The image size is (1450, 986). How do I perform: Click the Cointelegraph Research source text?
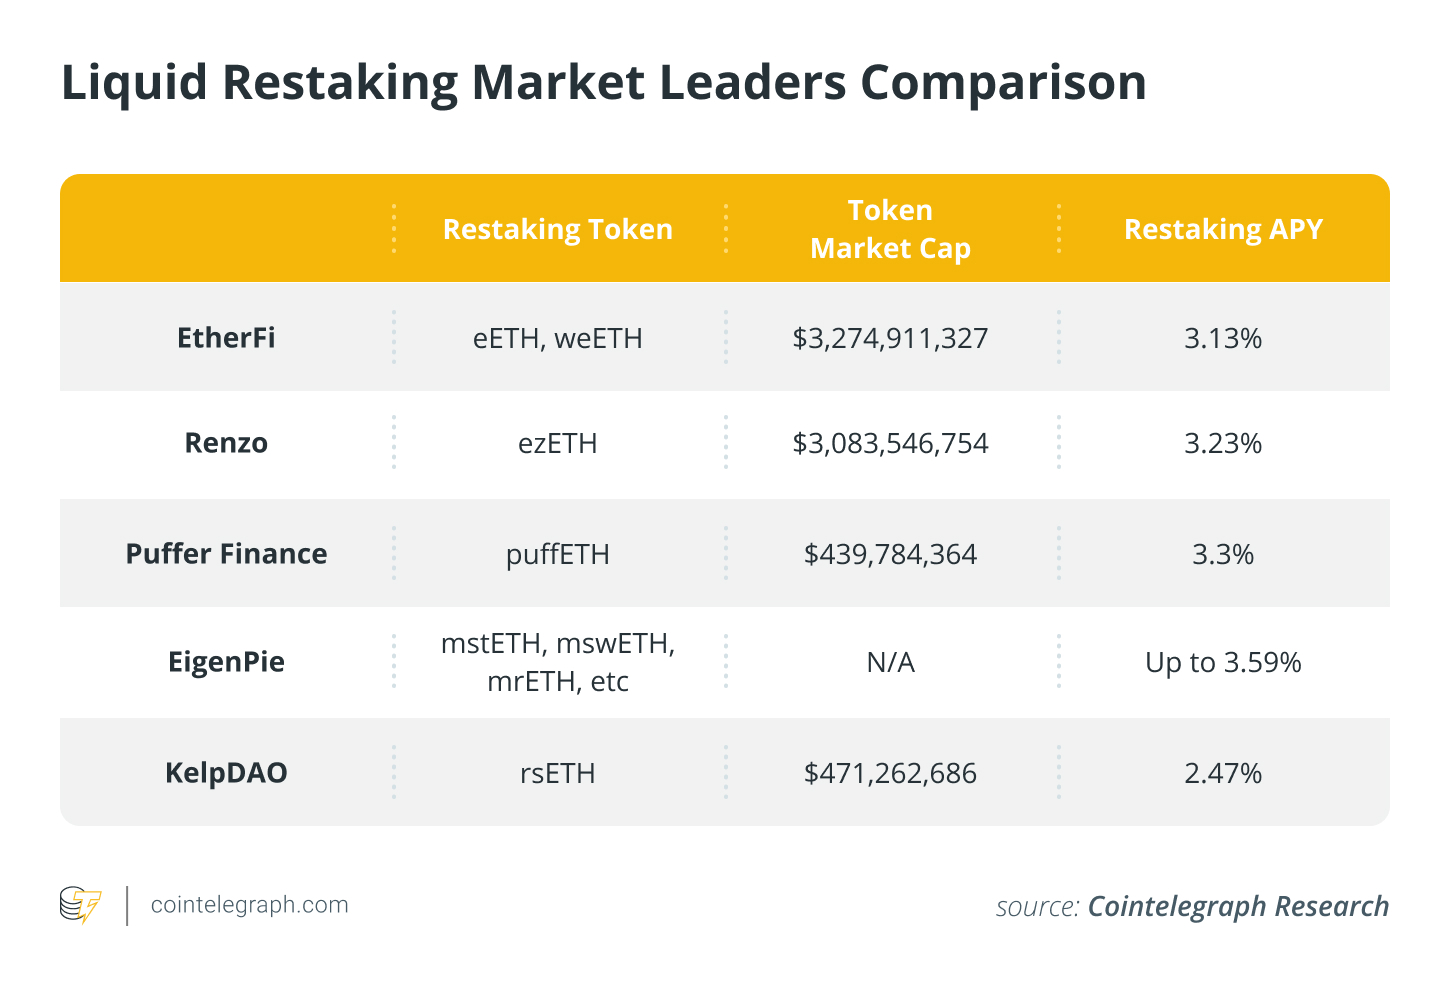click(x=1238, y=906)
